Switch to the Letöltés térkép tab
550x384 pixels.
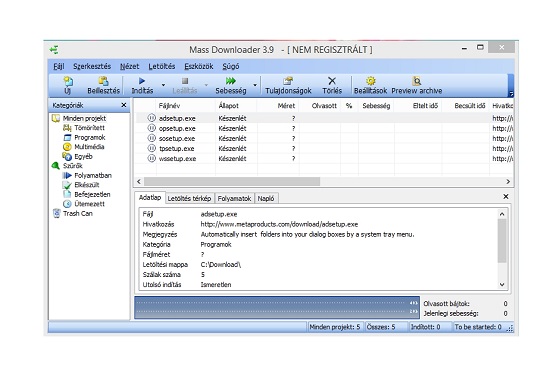coord(189,198)
